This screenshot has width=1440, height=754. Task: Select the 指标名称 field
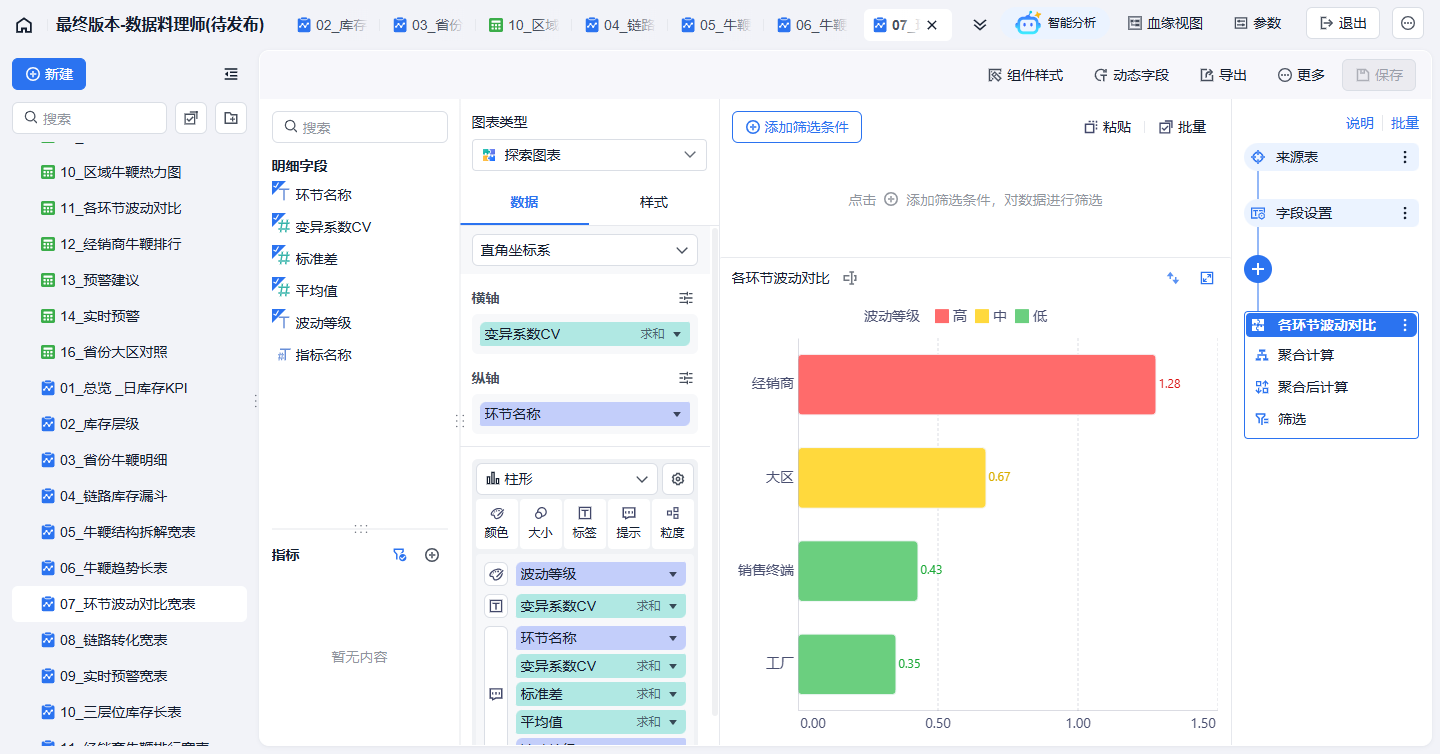coord(323,355)
